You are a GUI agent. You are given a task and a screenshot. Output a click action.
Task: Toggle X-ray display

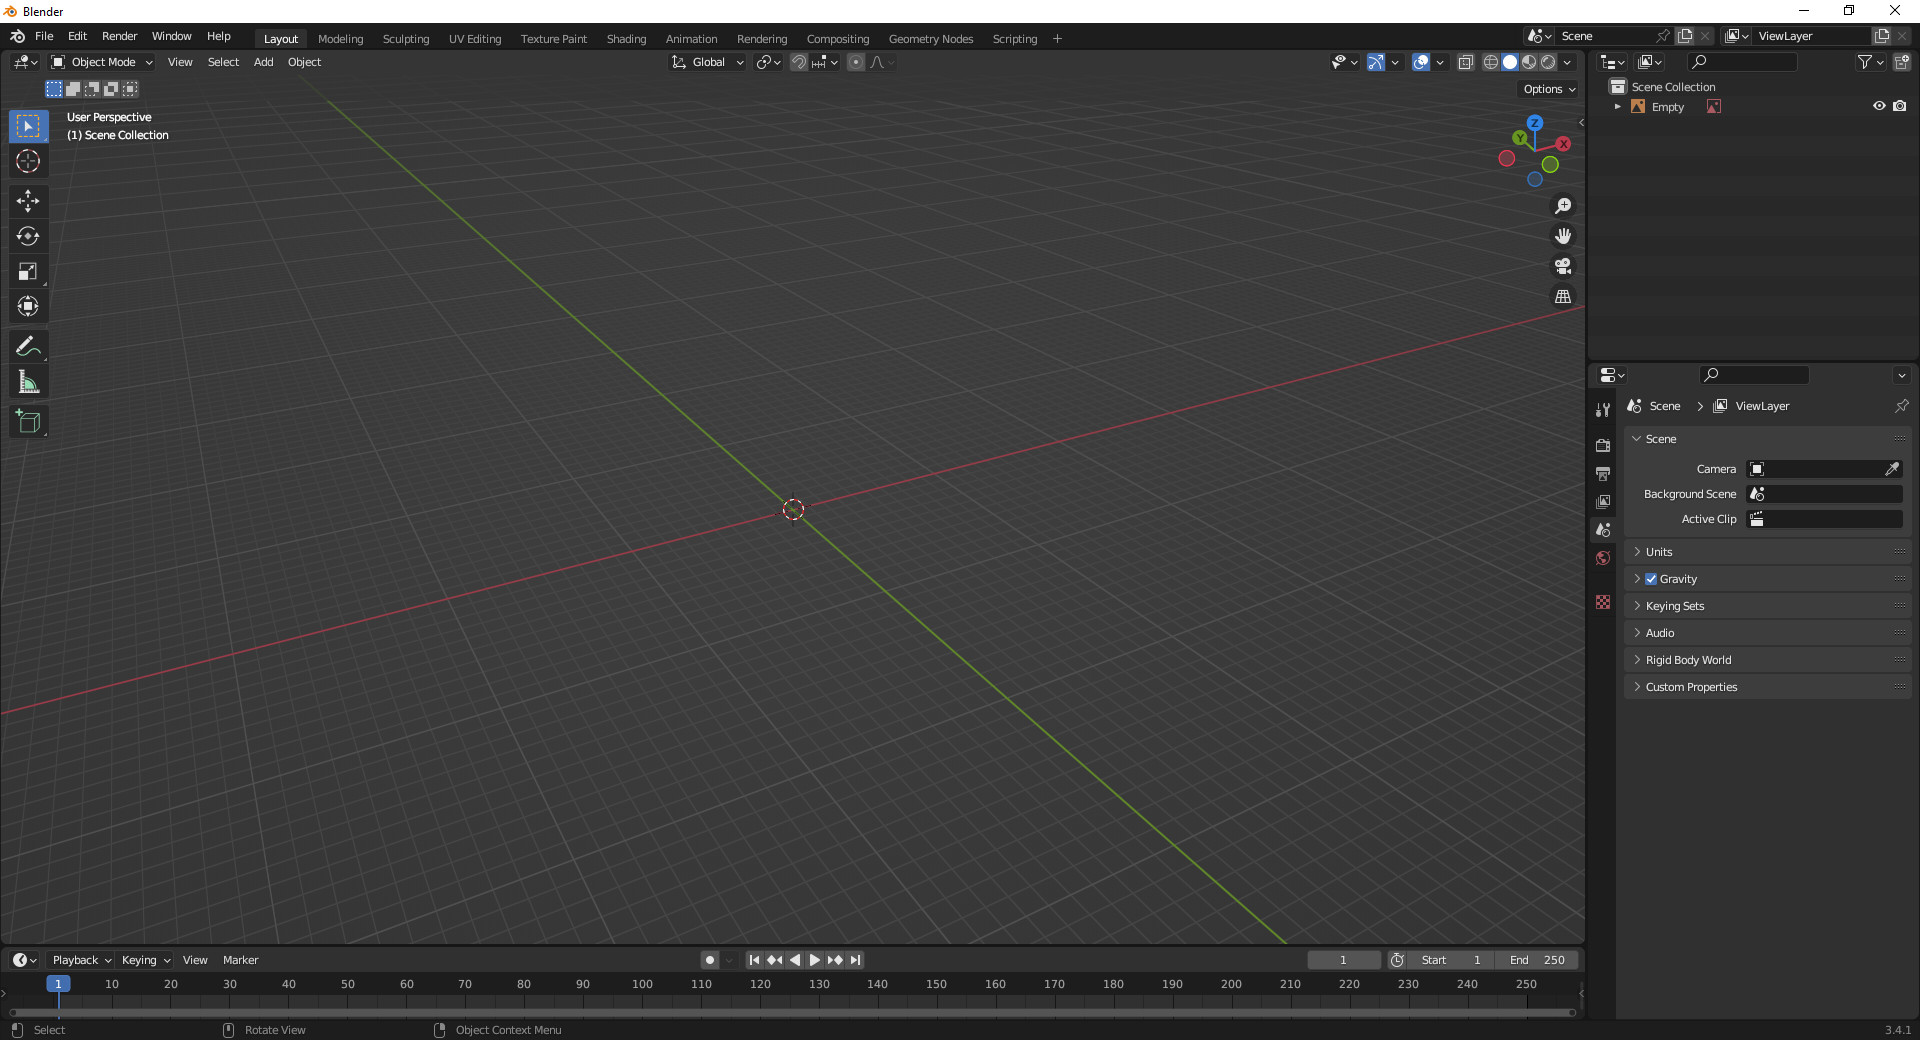pos(1466,62)
